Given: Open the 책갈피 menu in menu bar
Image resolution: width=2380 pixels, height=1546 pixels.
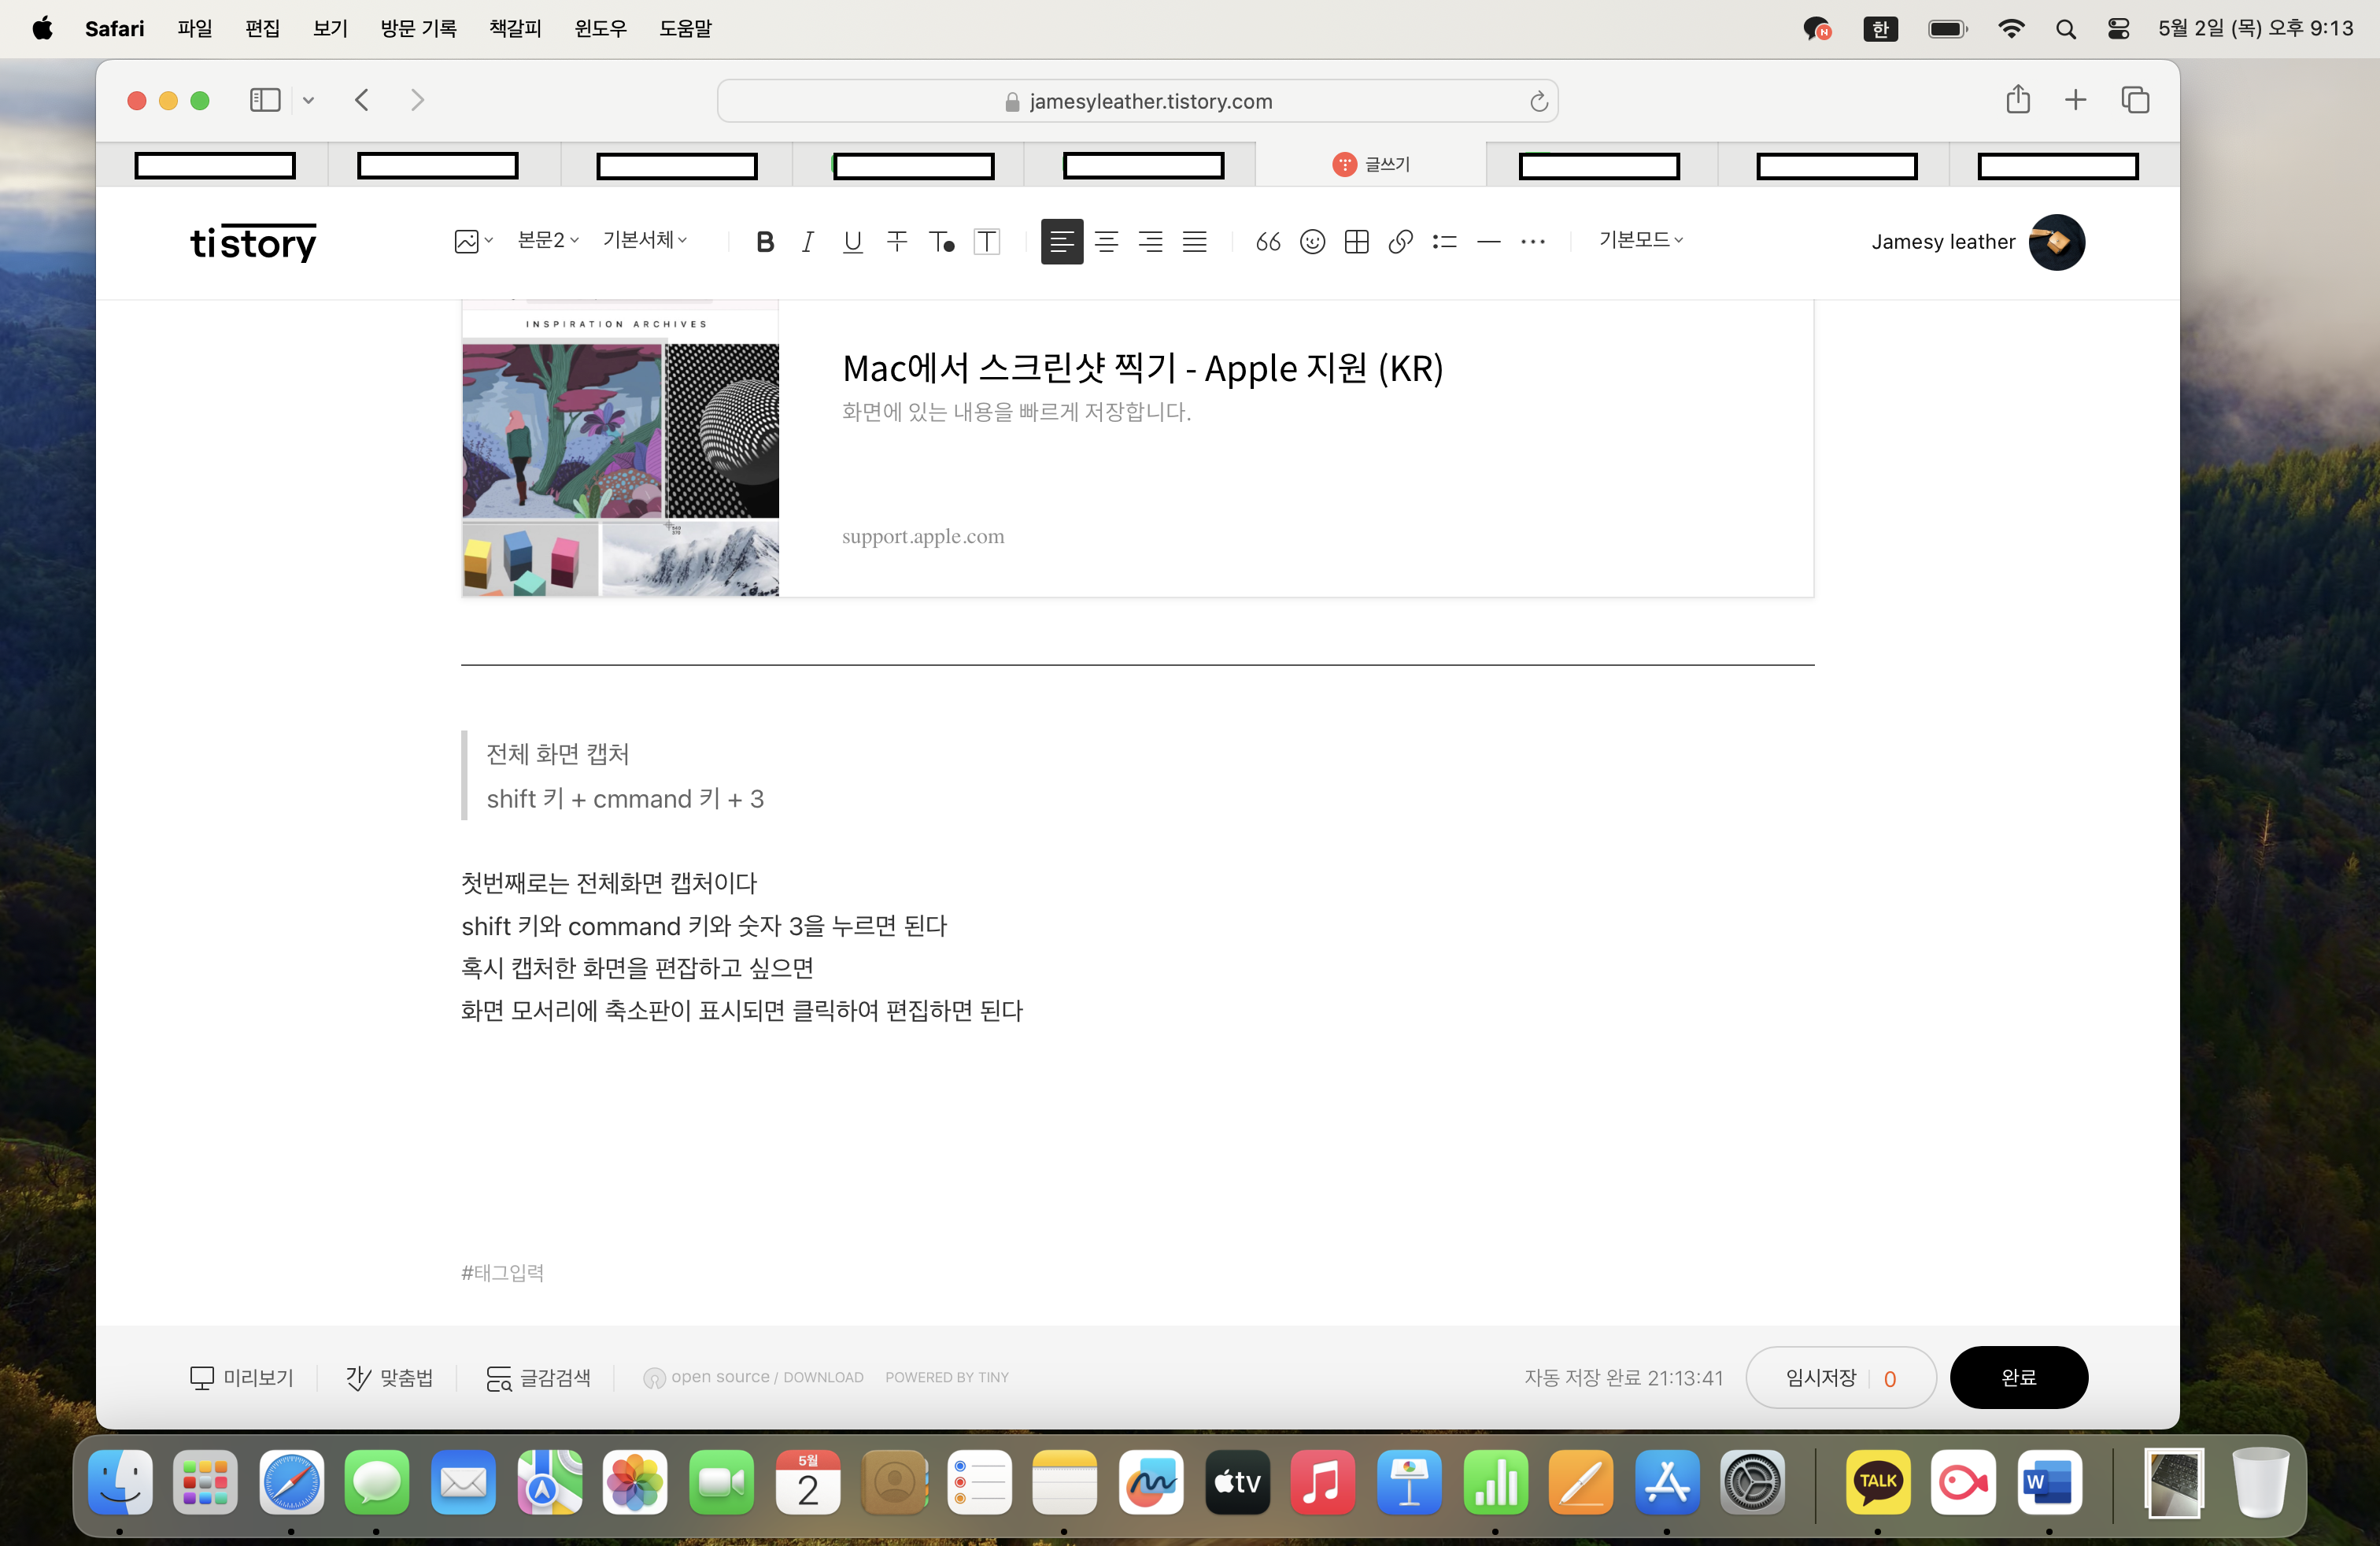Looking at the screenshot, I should pos(515,28).
